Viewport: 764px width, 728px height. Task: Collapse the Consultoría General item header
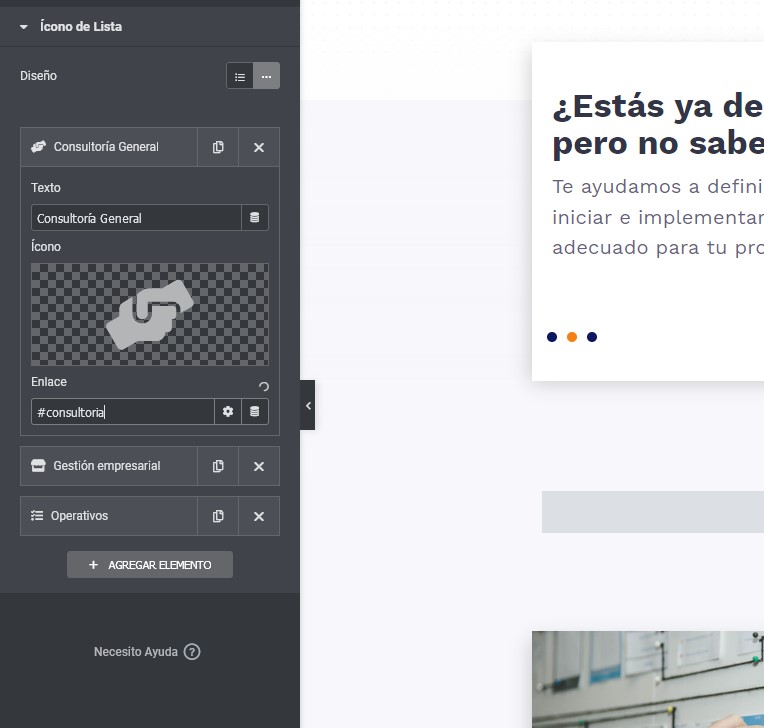(x=109, y=147)
